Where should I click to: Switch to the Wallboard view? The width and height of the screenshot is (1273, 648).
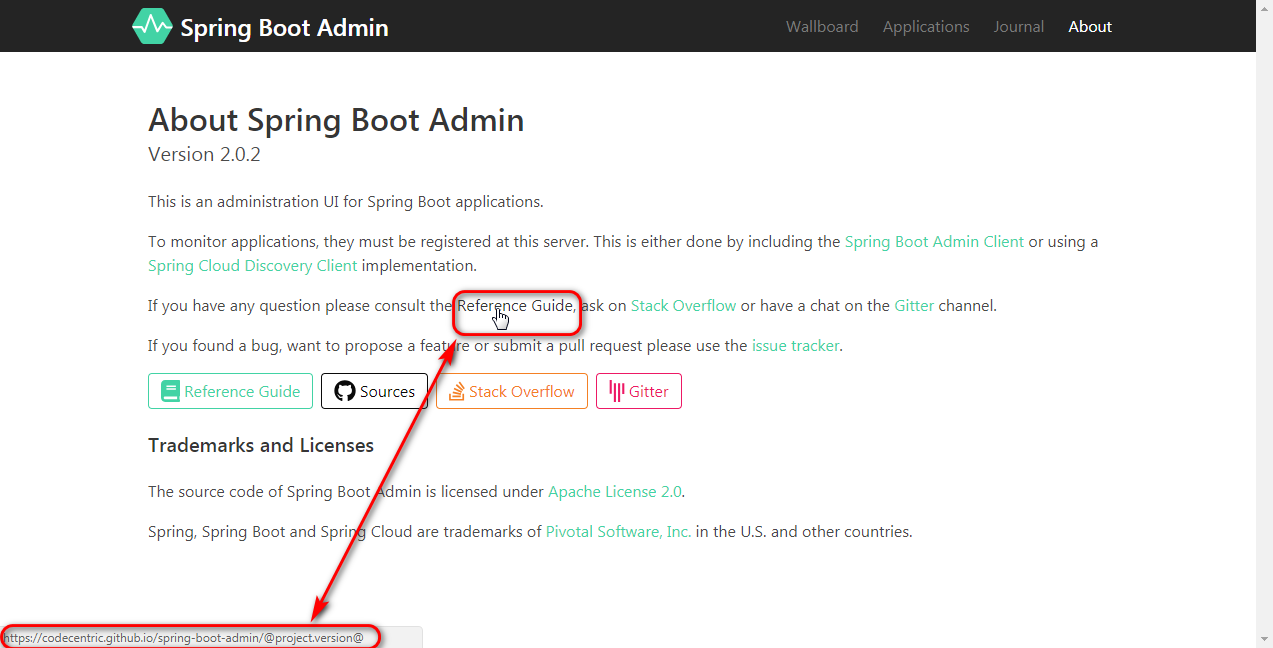point(822,26)
